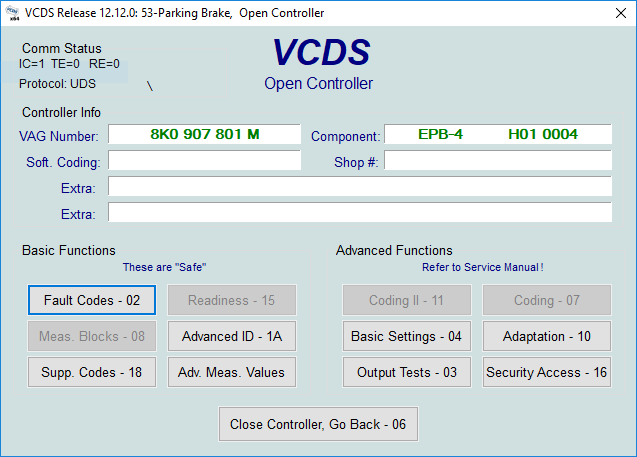Start Output Tests - 03
The image size is (637, 457).
407,372
